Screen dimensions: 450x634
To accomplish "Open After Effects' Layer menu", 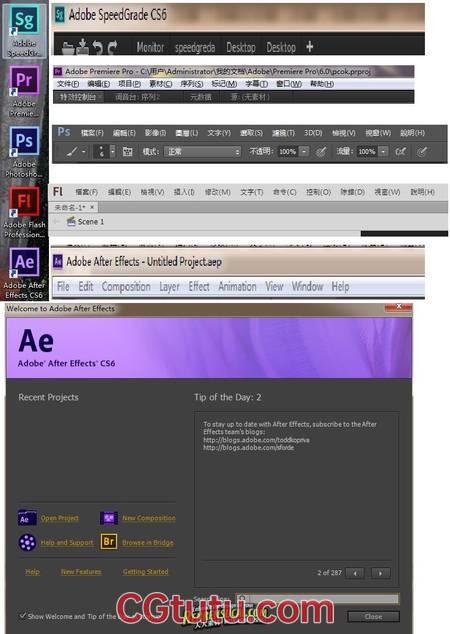I will coord(169,287).
